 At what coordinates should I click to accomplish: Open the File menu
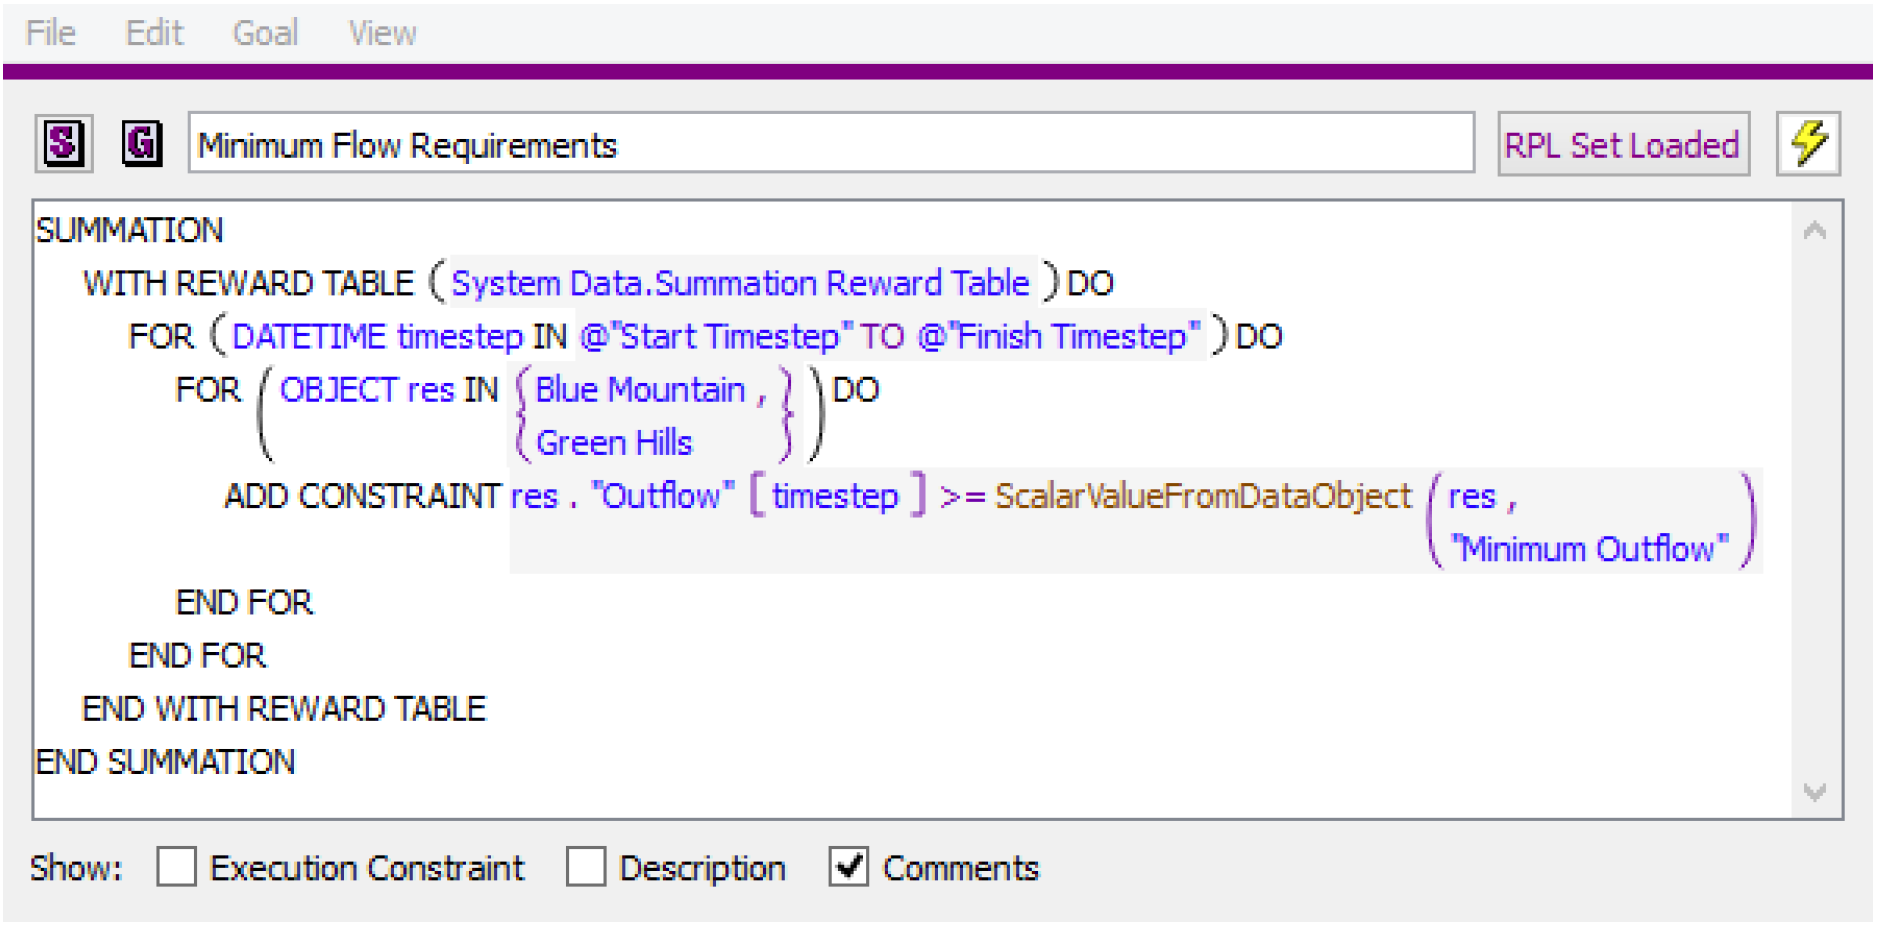coord(50,33)
